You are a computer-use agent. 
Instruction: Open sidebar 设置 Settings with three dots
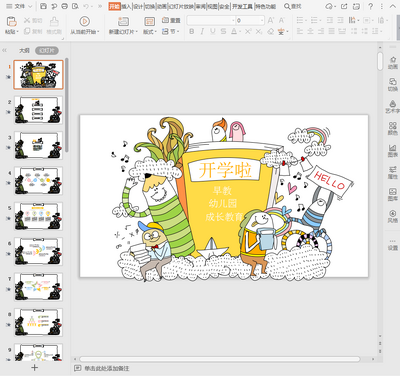[393, 244]
